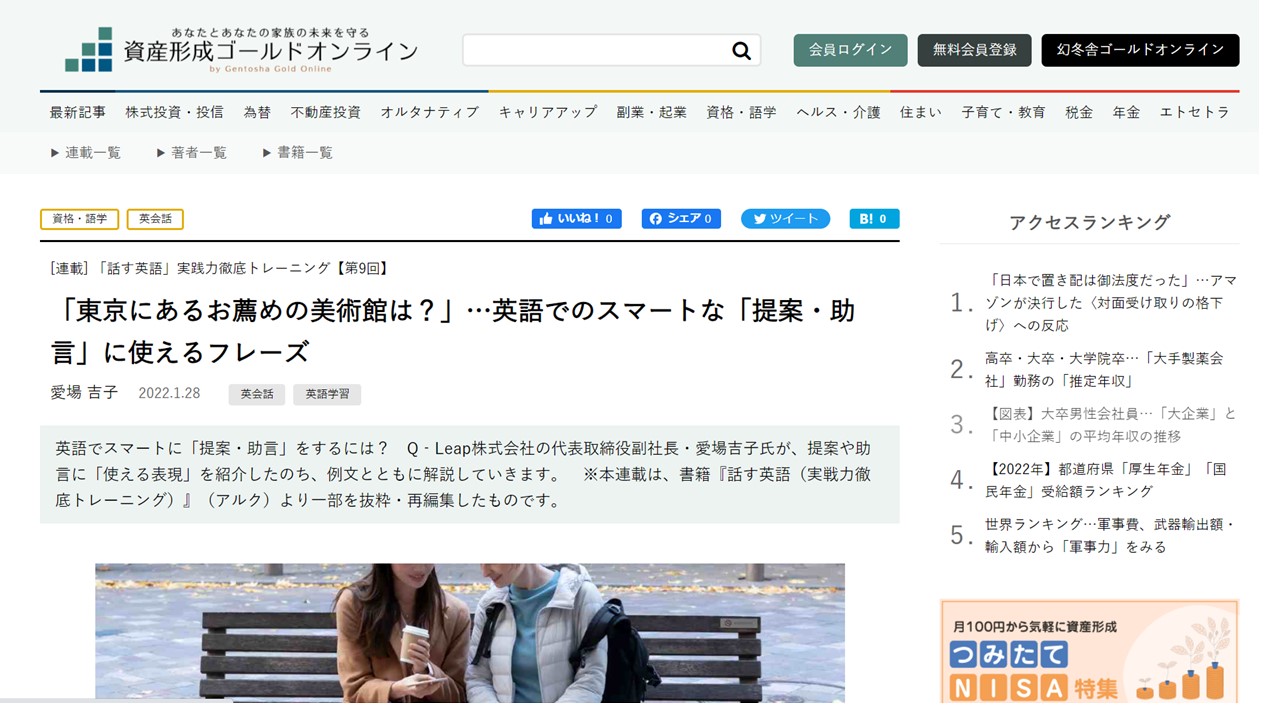This screenshot has width=1280, height=720.
Task: Click the gray 英会話 tag beside date
Action: click(257, 394)
